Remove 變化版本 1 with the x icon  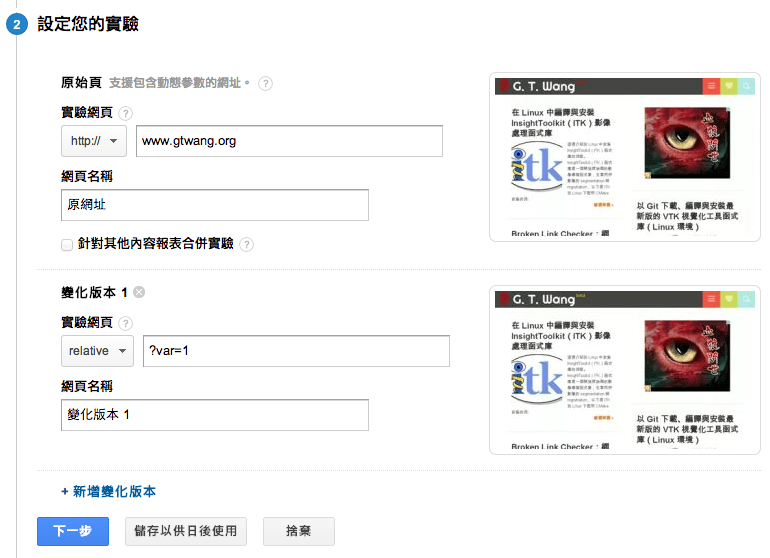pos(139,292)
